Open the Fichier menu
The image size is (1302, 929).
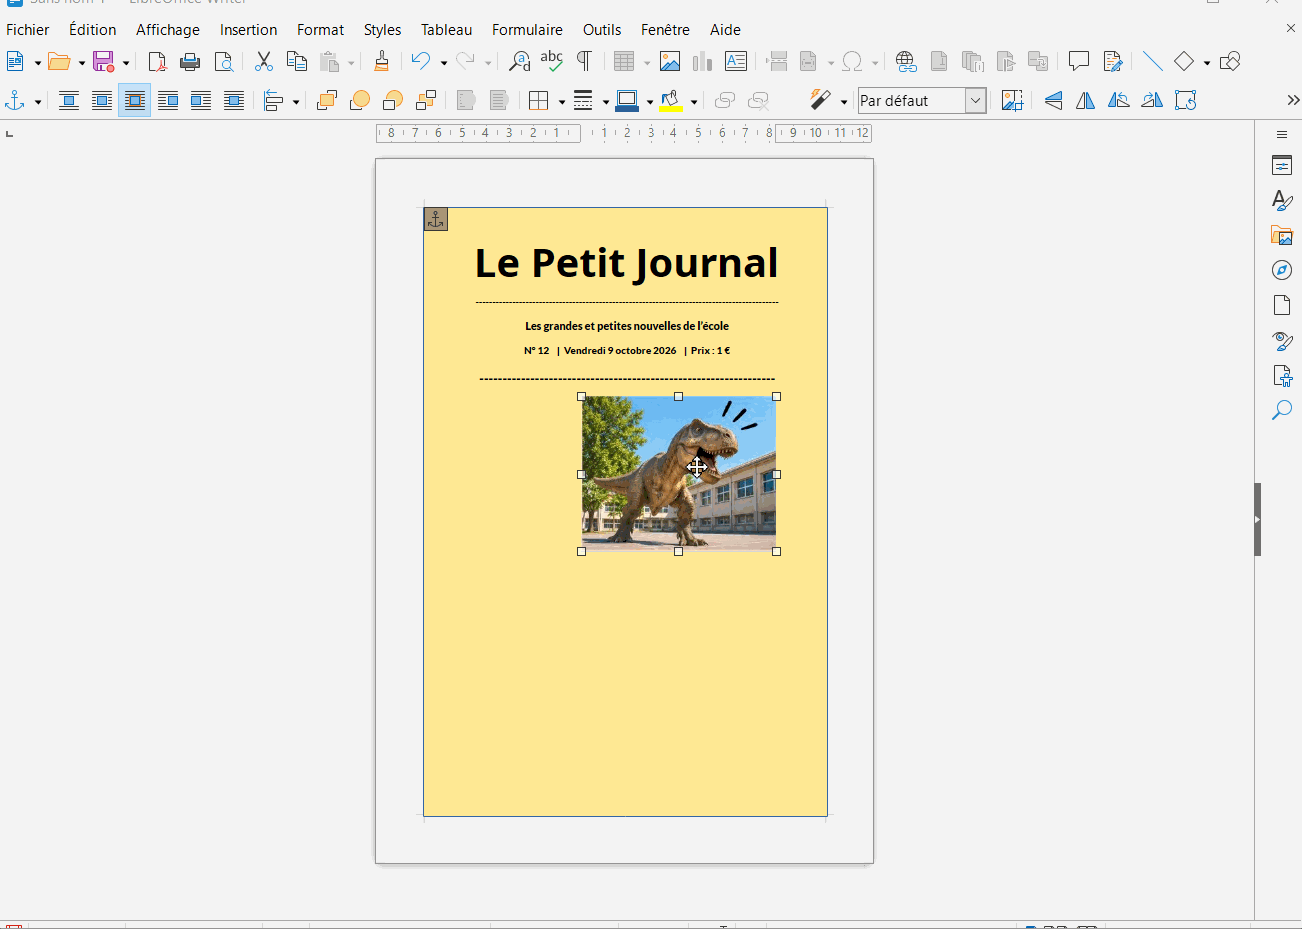coord(28,30)
